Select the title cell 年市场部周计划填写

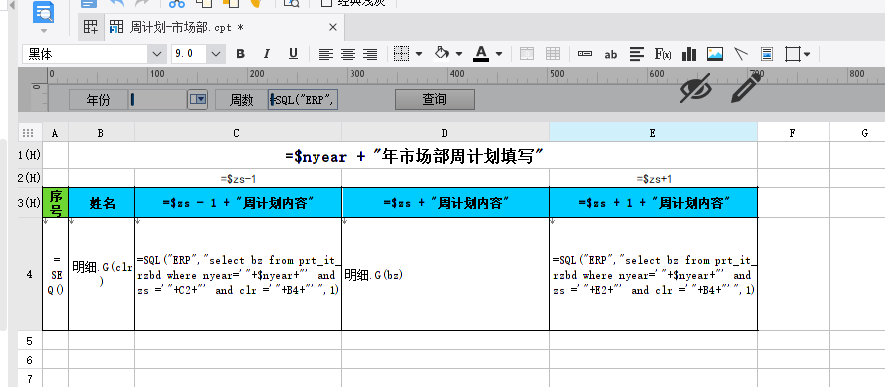413,156
